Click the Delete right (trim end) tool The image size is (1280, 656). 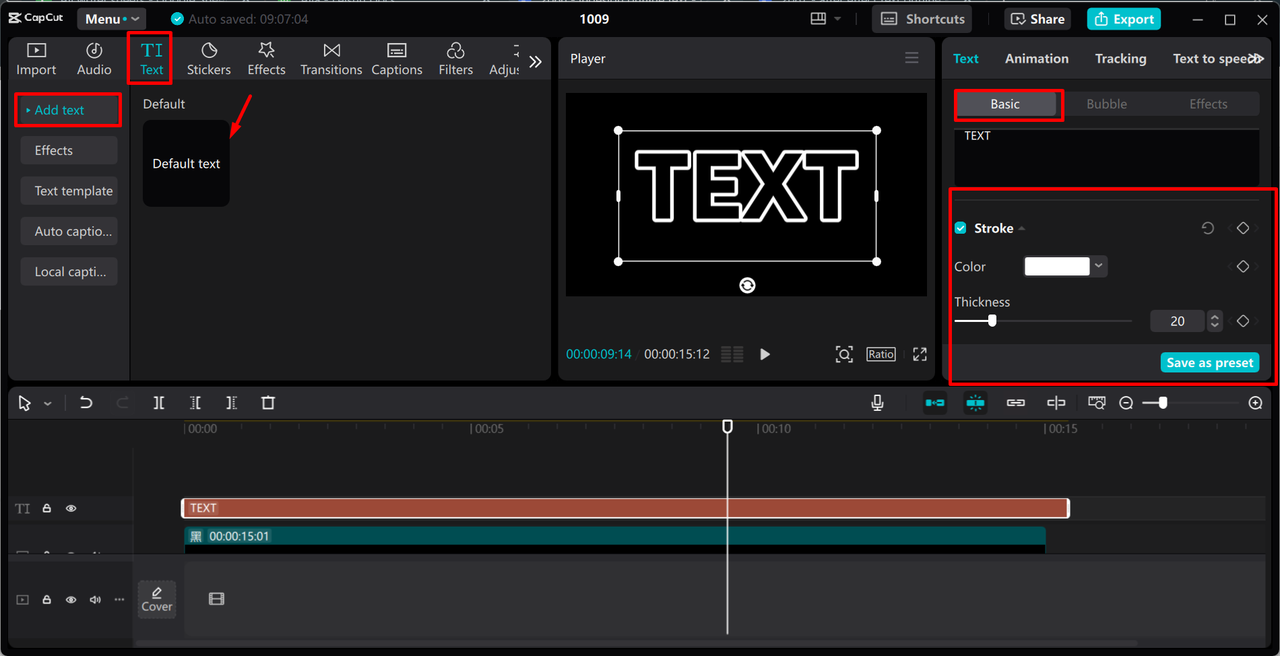click(231, 402)
